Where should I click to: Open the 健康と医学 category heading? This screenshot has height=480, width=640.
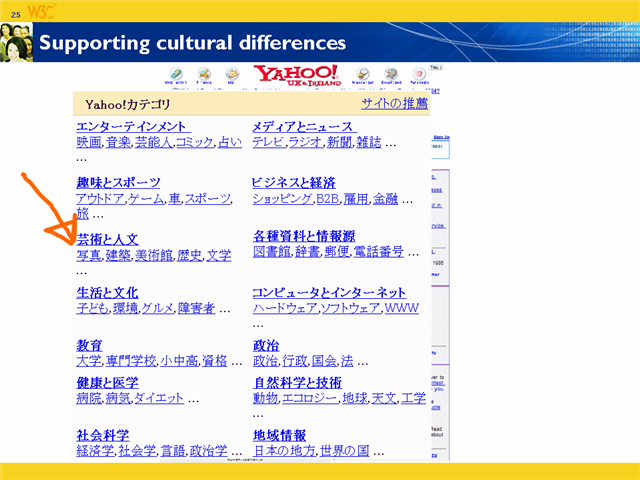(107, 383)
